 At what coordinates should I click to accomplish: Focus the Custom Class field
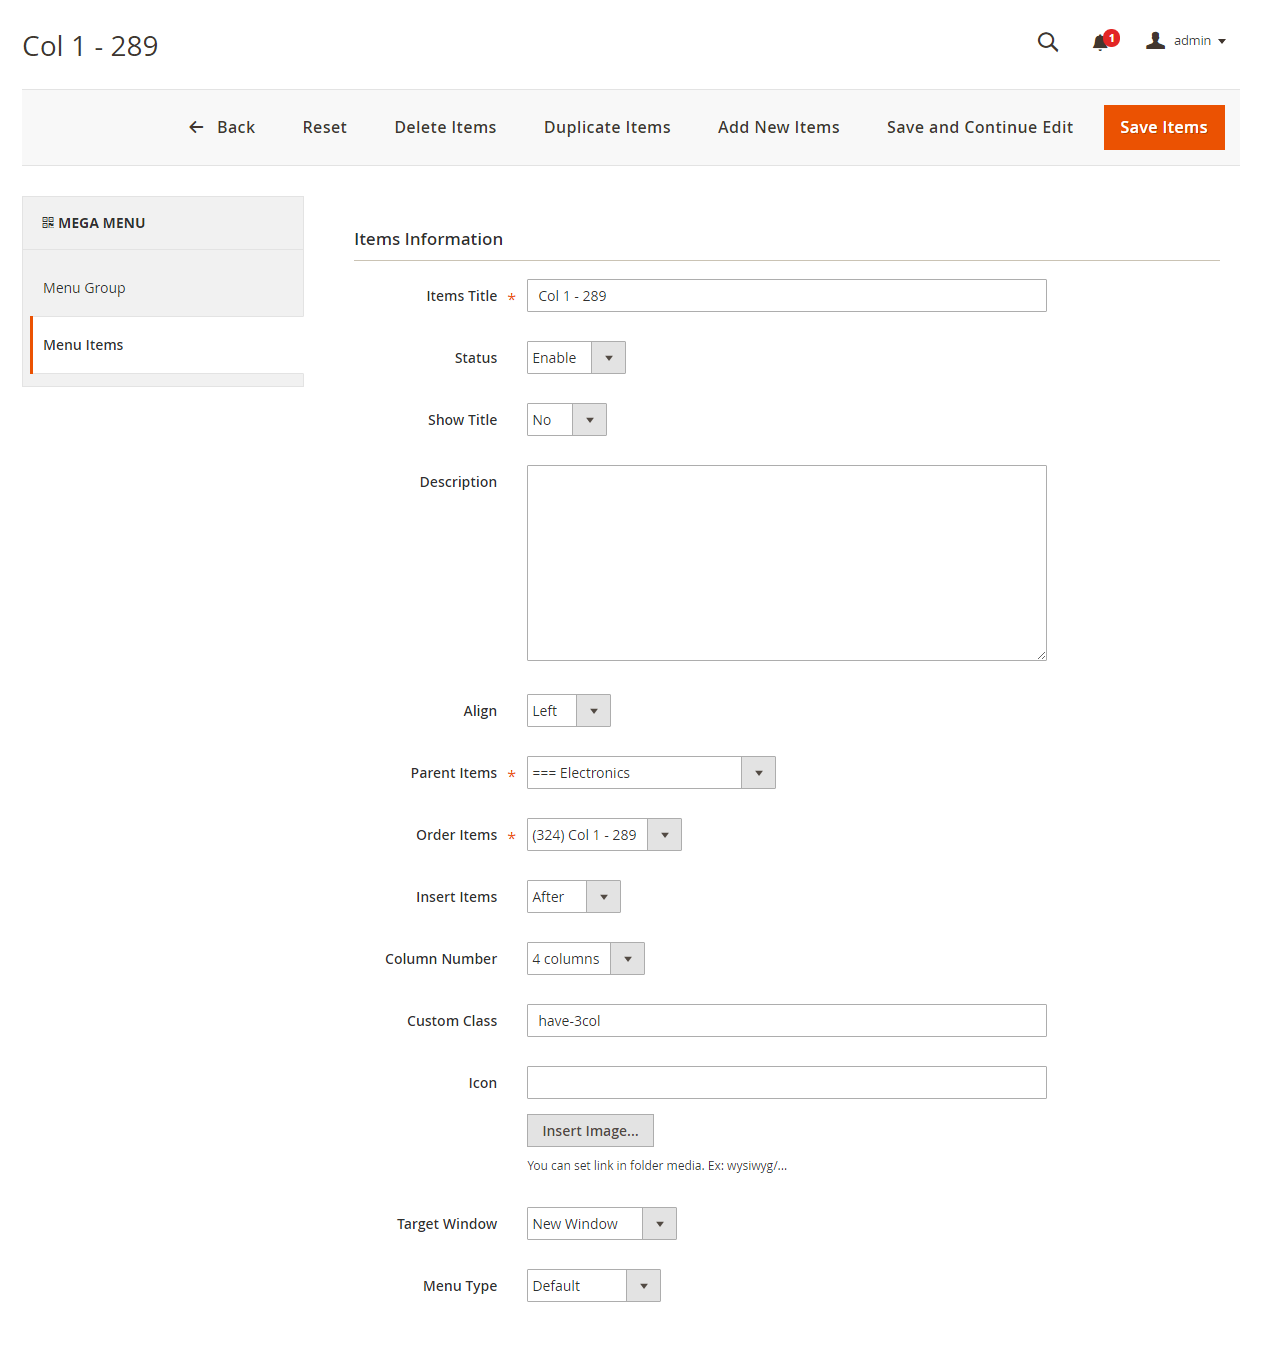[x=787, y=1021]
